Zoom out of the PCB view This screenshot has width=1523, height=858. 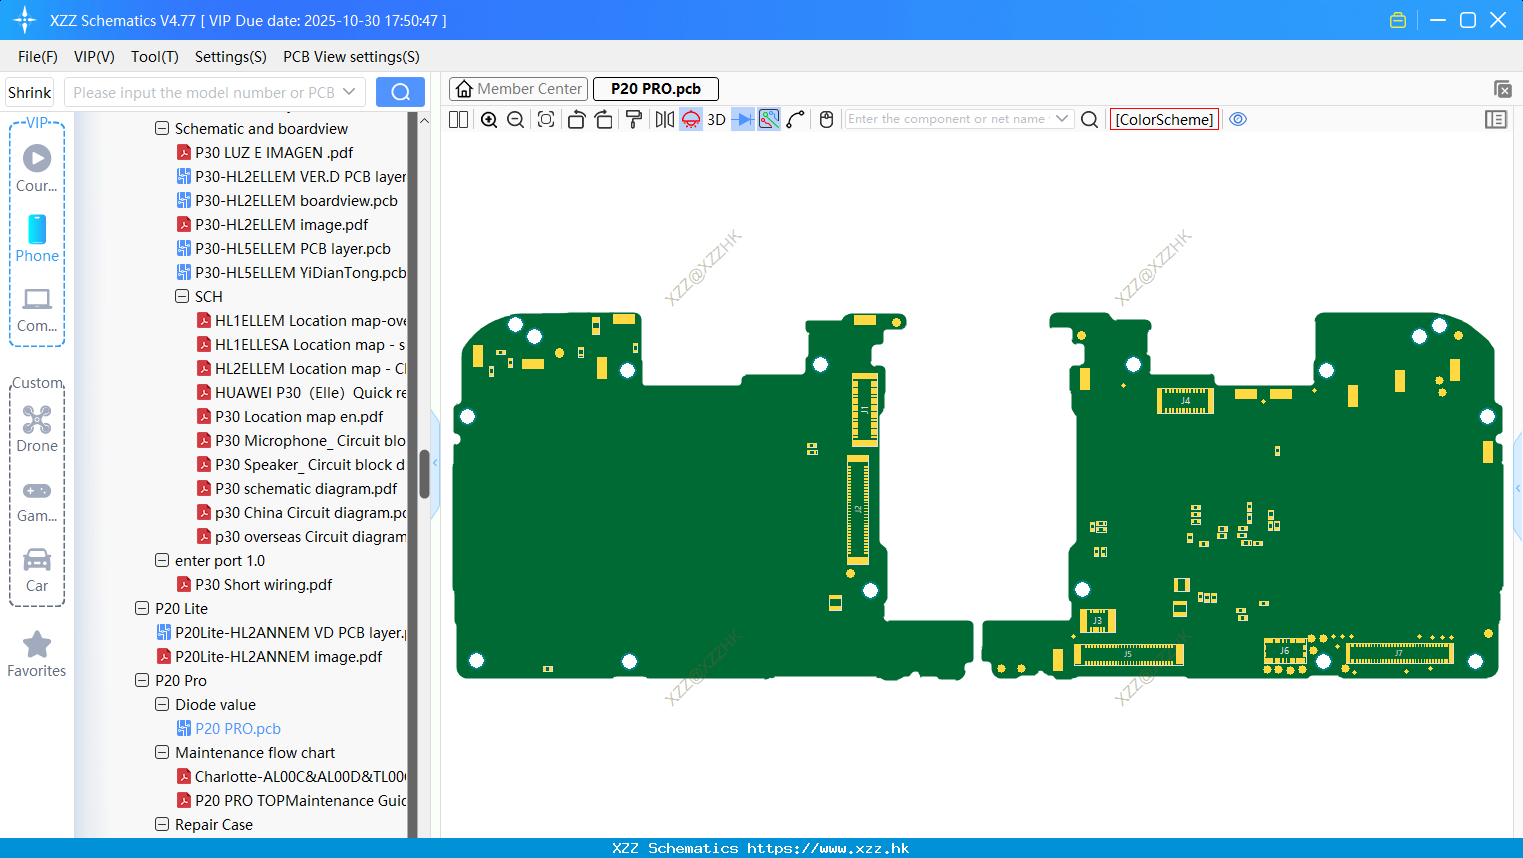tap(515, 119)
